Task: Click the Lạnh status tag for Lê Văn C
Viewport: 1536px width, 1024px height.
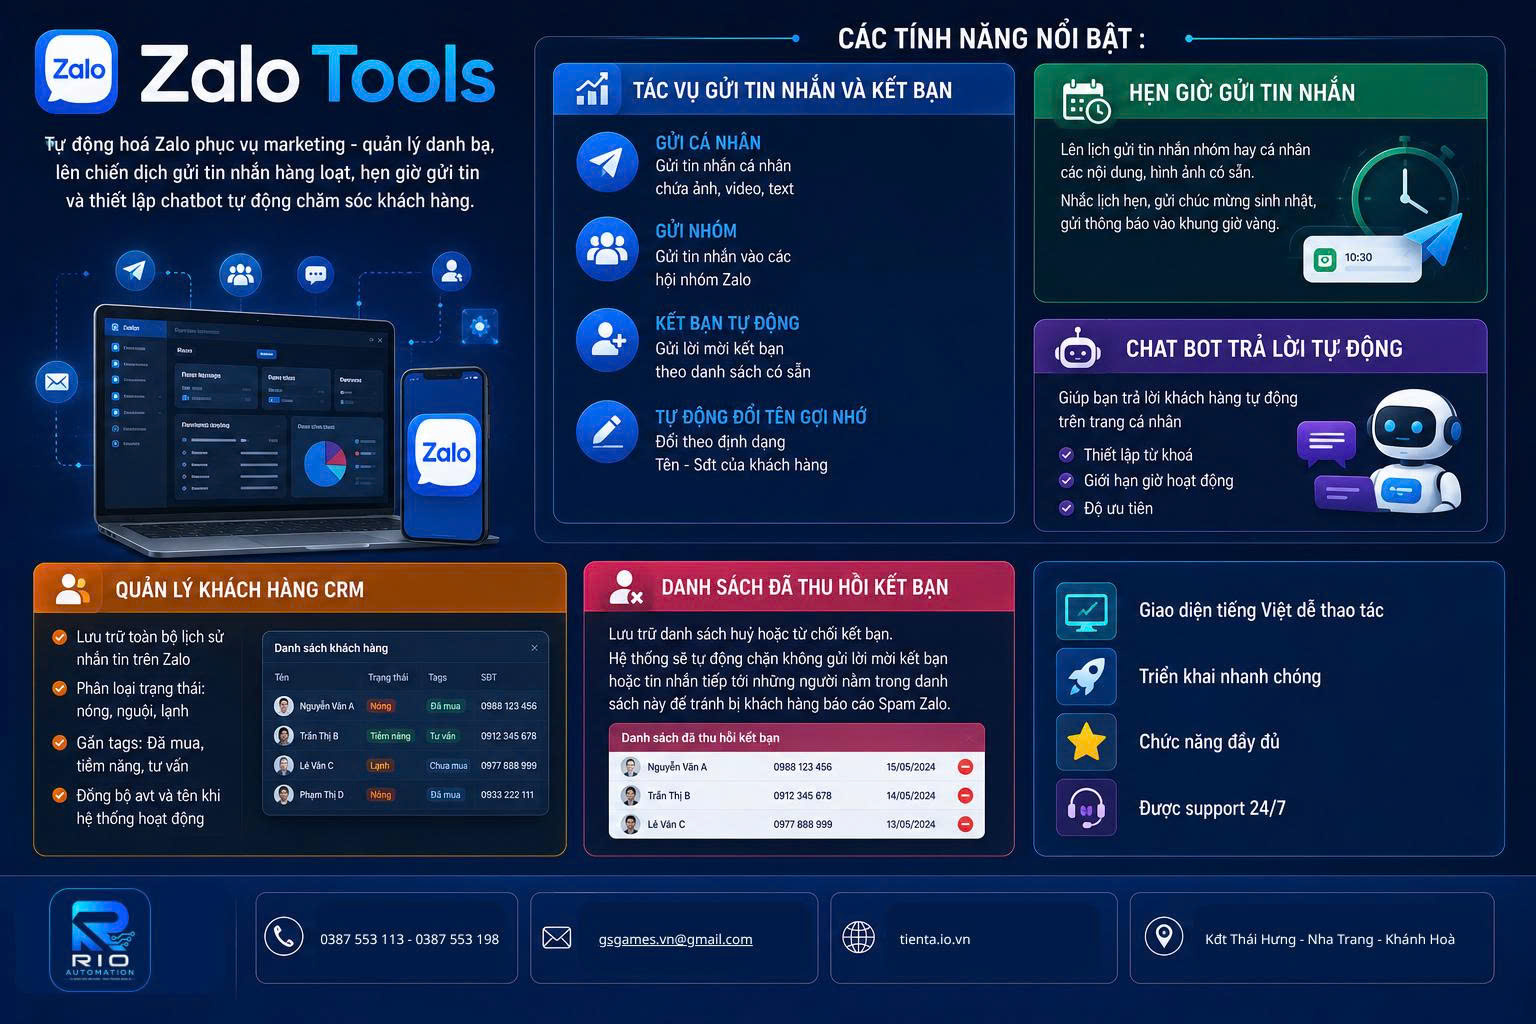Action: point(380,766)
